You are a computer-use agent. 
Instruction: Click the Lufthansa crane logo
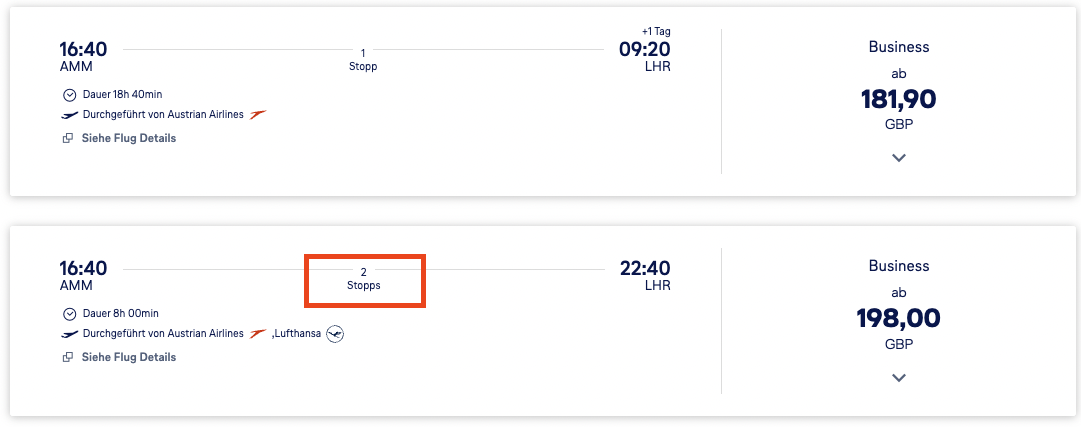click(x=335, y=334)
